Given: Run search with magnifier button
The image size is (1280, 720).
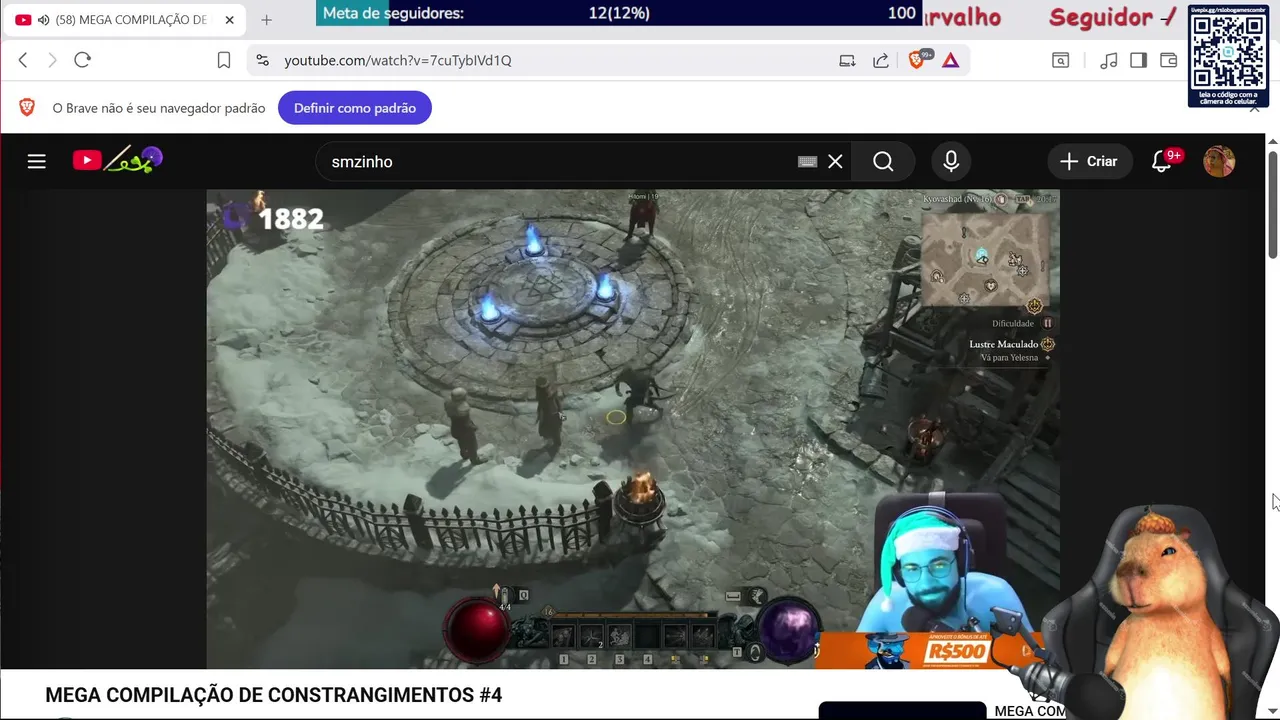Looking at the screenshot, I should click(883, 161).
